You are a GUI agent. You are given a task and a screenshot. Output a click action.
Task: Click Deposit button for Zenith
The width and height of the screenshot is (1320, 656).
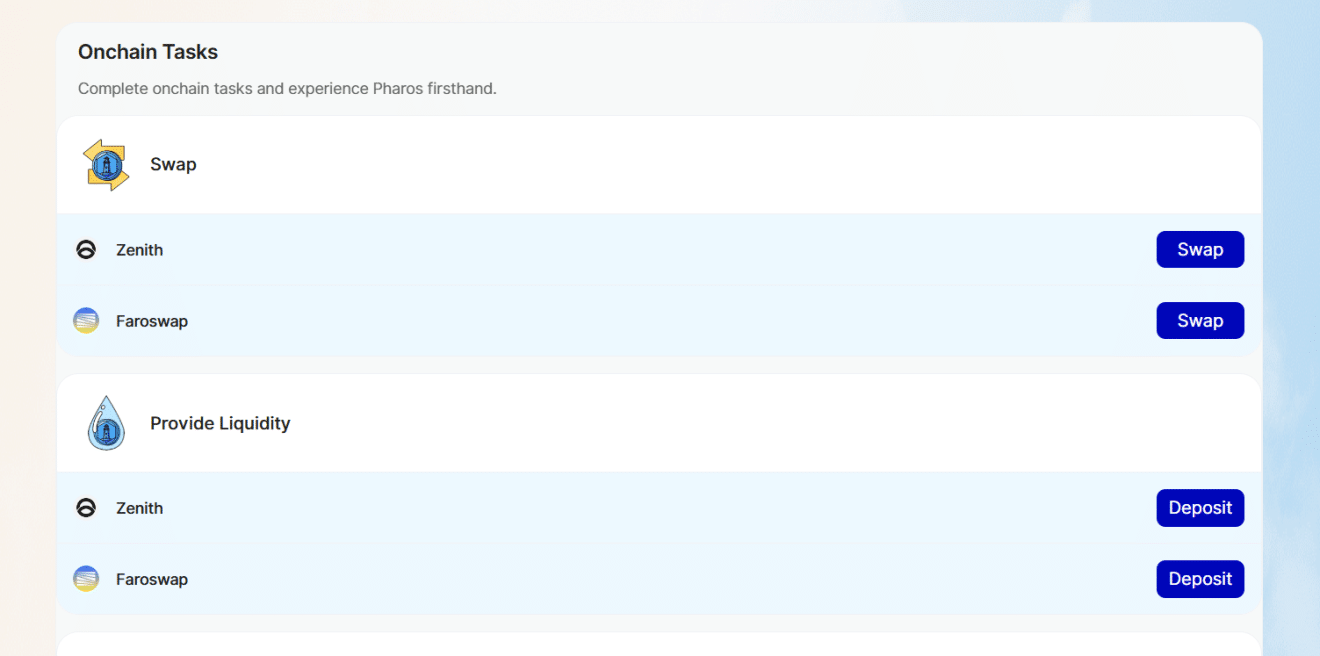[x=1200, y=508]
